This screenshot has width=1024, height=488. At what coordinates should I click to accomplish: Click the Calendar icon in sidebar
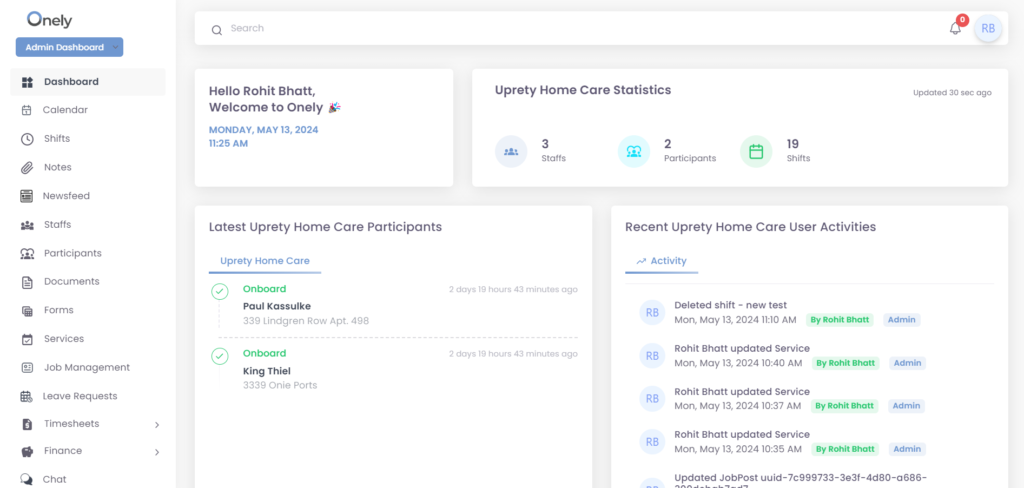point(27,110)
